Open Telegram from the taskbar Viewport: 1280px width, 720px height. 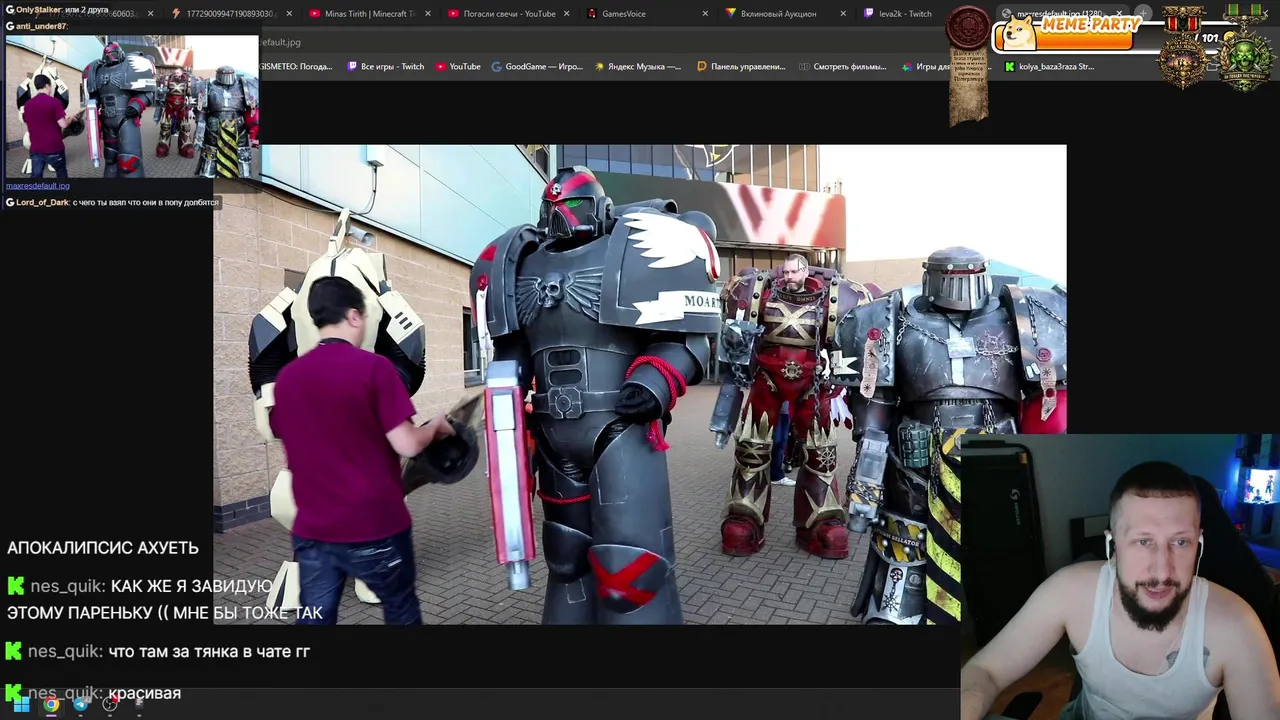coord(81,705)
